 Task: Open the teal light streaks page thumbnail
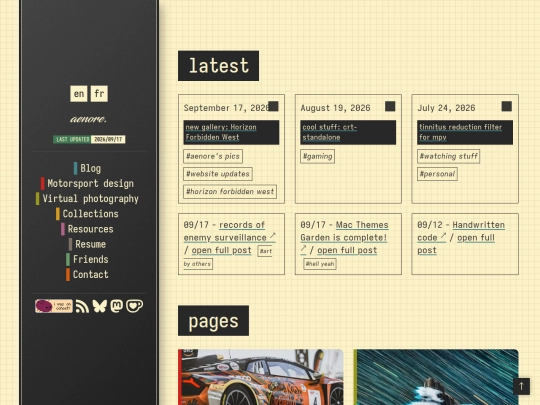(x=436, y=377)
